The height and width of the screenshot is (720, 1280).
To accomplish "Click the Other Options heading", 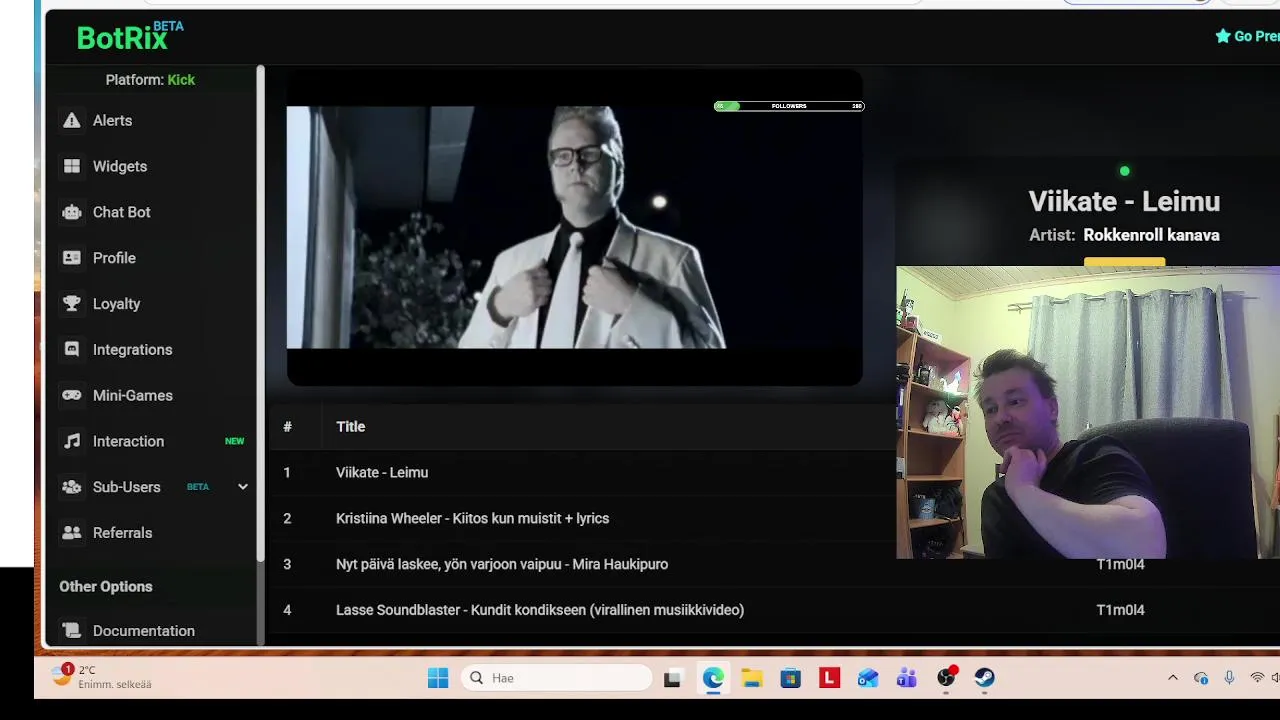I will 106,587.
